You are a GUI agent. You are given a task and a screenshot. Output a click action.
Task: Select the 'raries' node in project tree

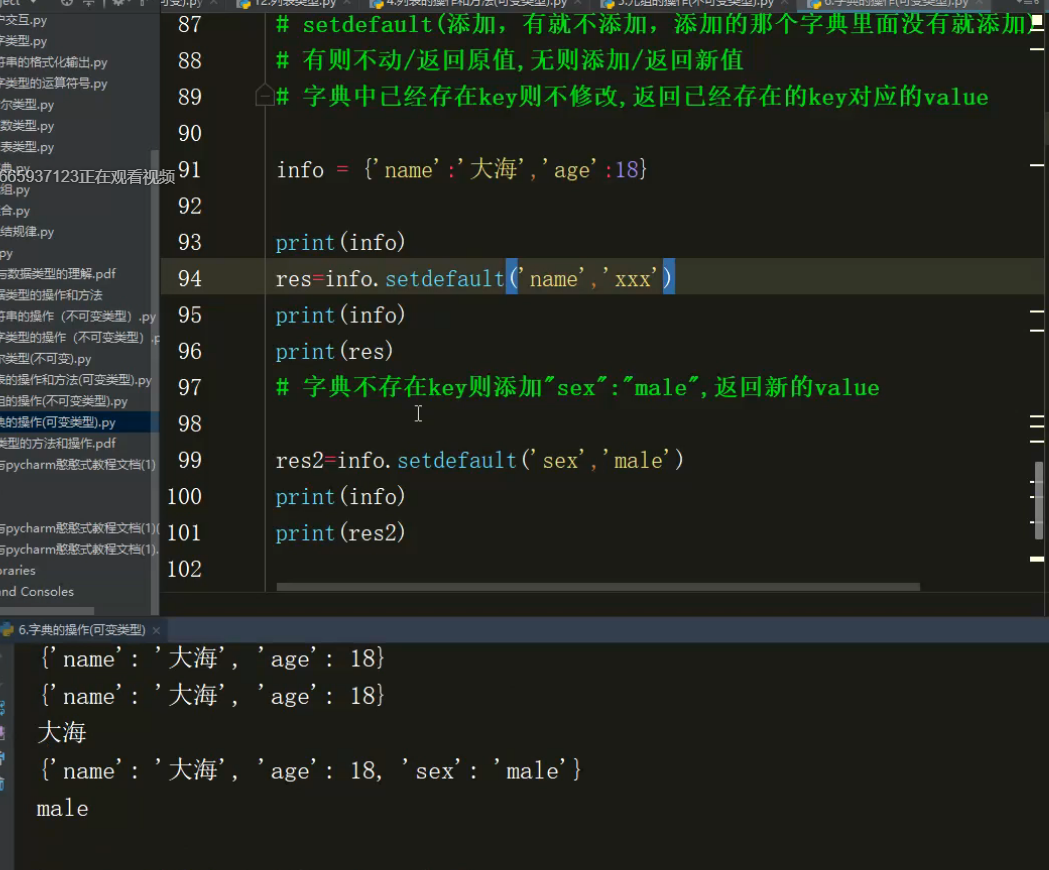[18, 570]
